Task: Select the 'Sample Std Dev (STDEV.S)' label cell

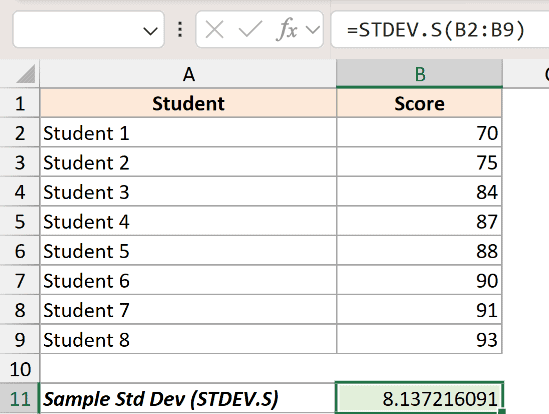Action: (x=188, y=399)
